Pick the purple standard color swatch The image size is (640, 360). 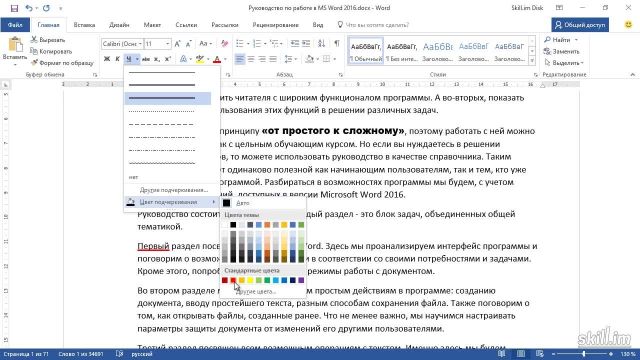(x=301, y=280)
